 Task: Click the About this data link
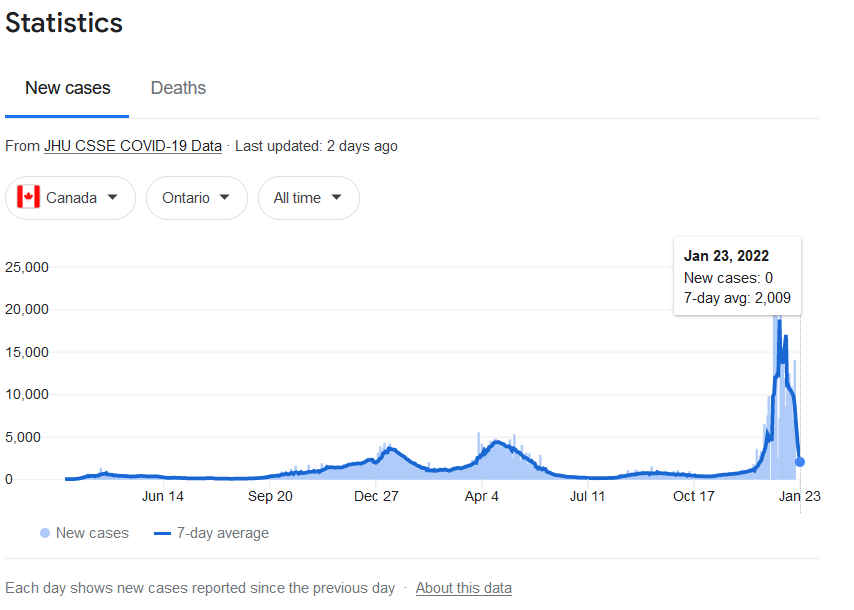463,588
